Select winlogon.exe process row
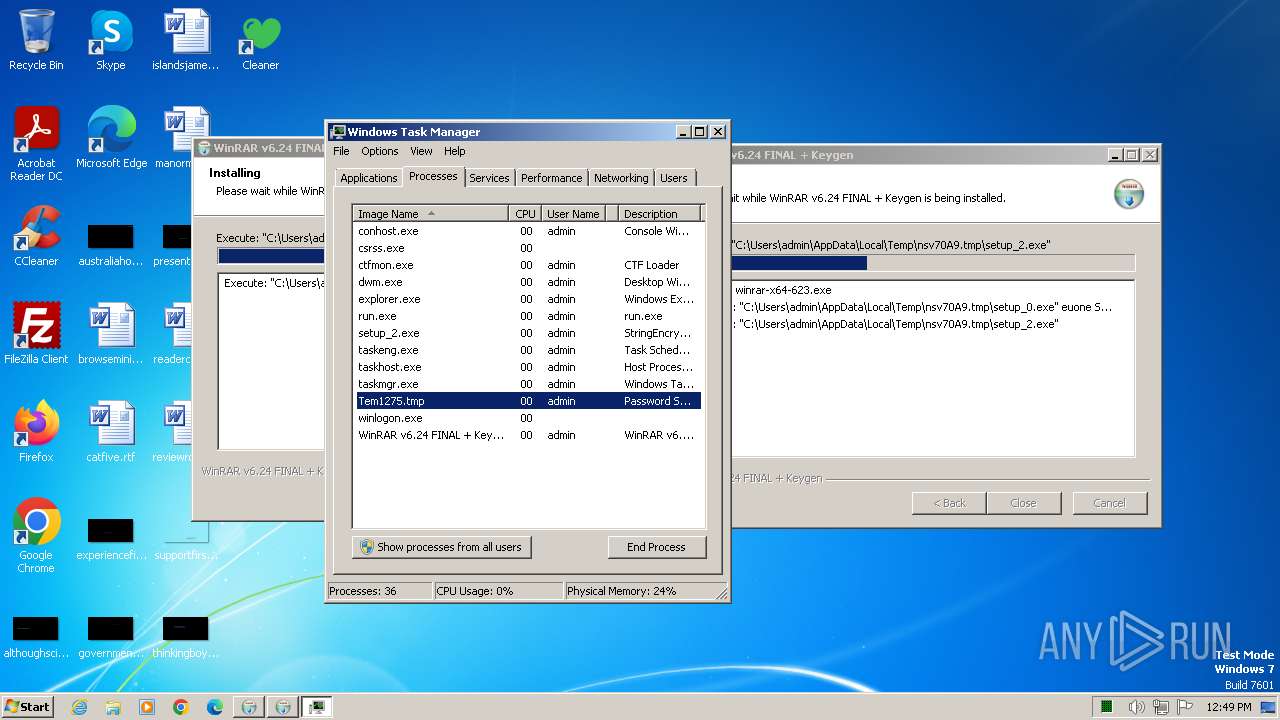The height and width of the screenshot is (720, 1280). 527,418
